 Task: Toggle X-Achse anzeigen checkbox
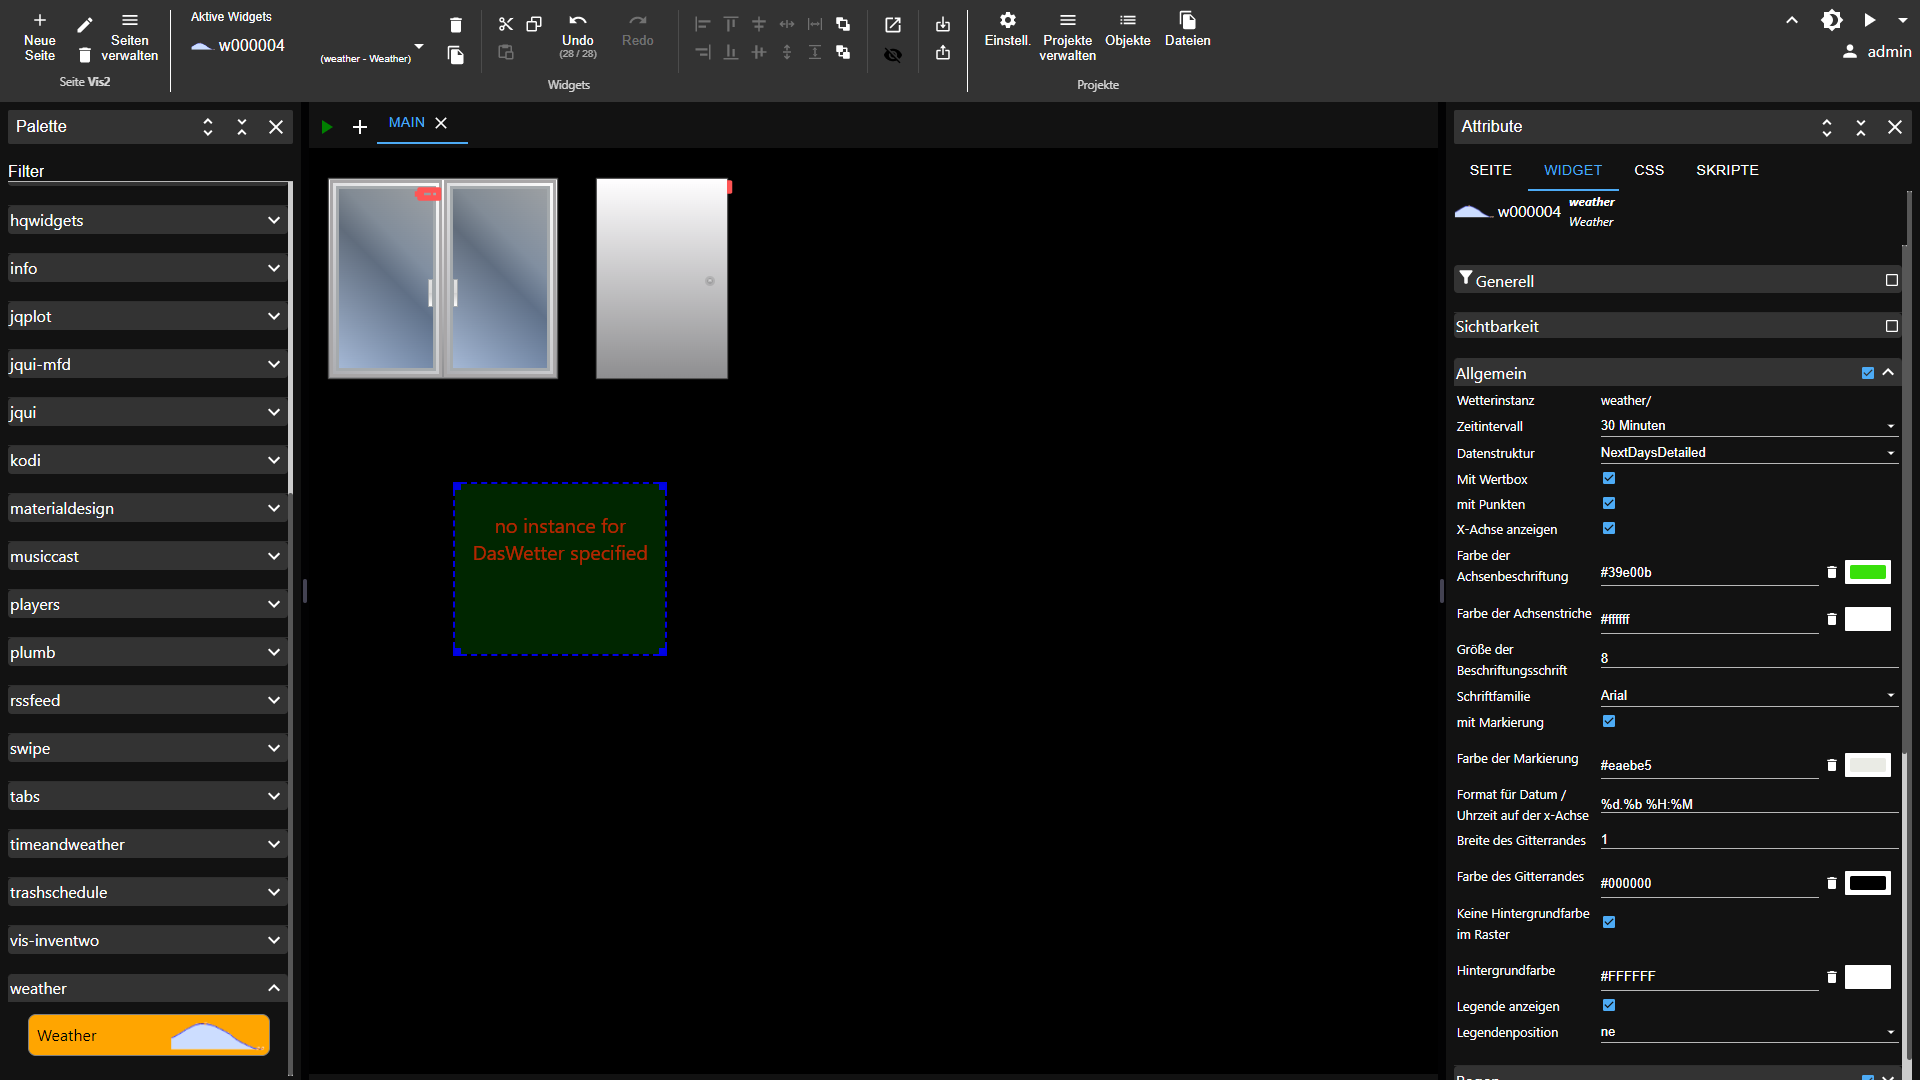tap(1609, 529)
